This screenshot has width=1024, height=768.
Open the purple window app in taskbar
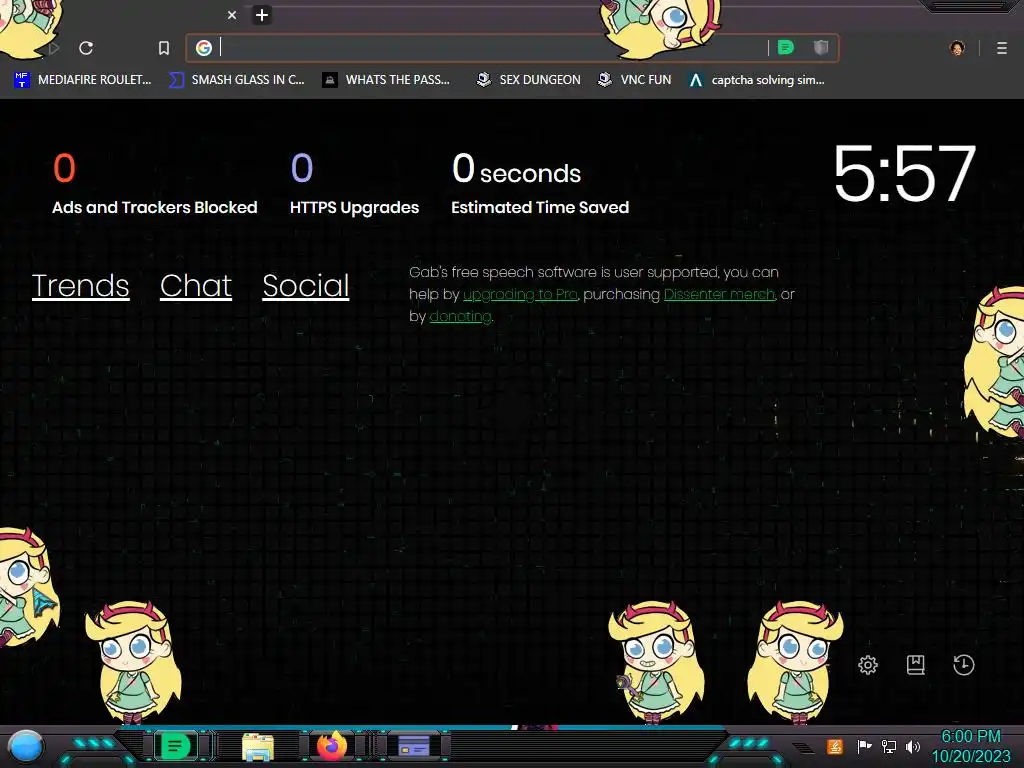click(414, 746)
